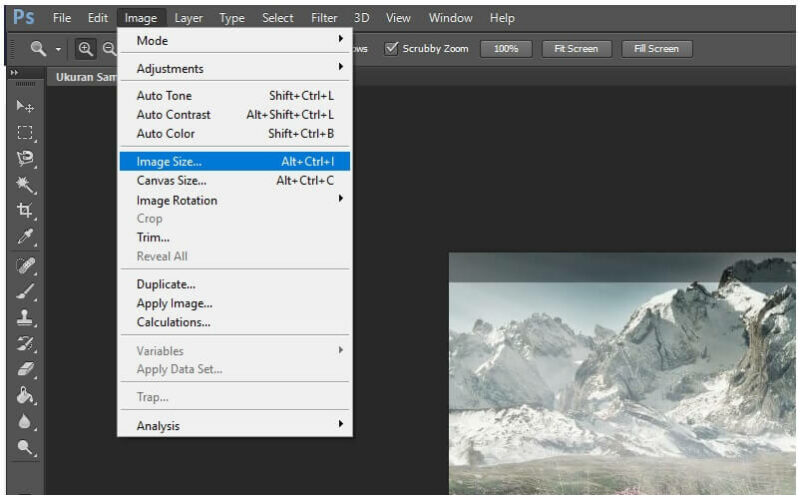Select the Brush tool
This screenshot has height=500, width=800.
24,291
